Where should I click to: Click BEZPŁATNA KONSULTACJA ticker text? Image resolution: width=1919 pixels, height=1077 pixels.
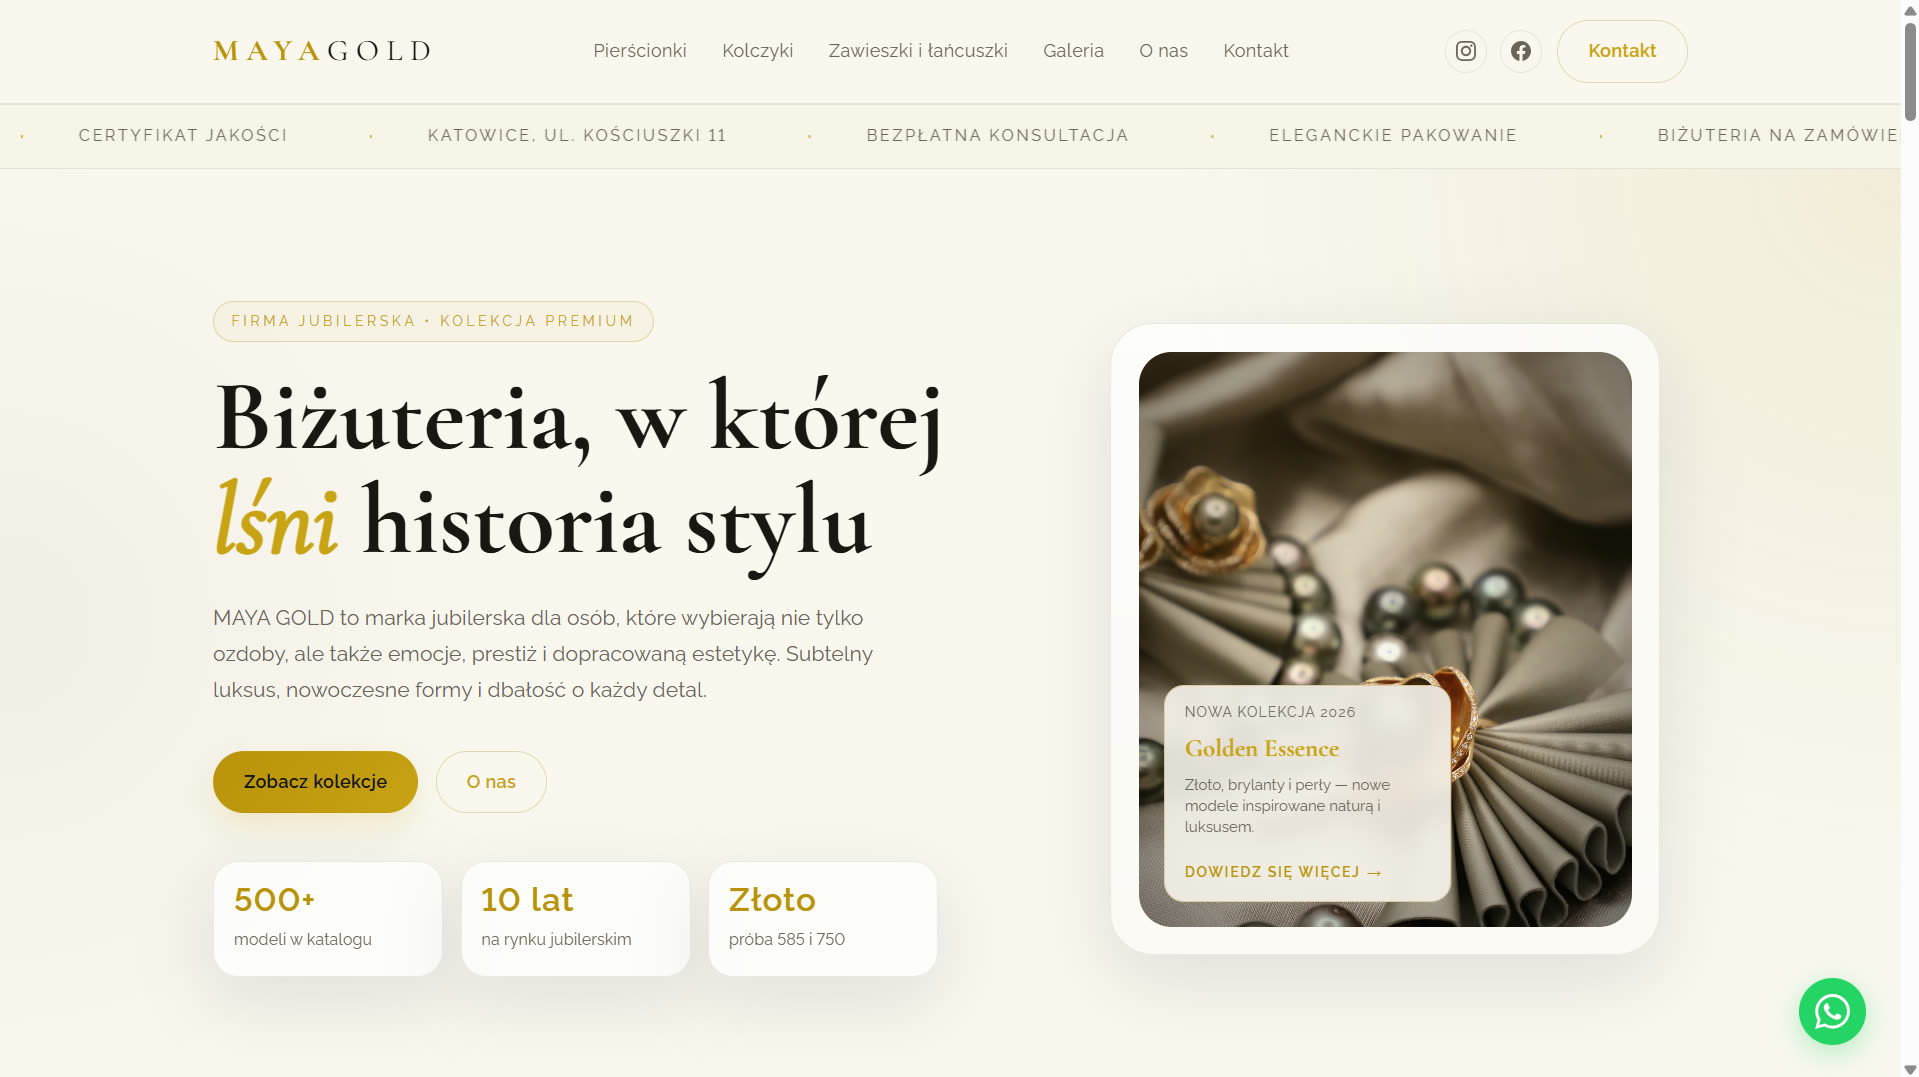(x=997, y=135)
